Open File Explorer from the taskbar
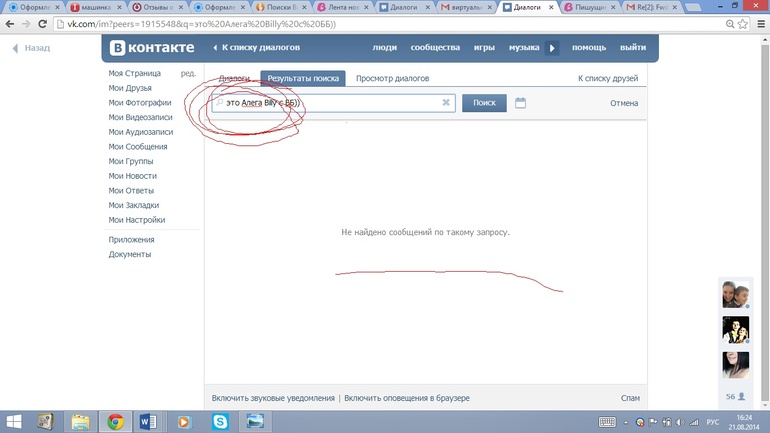The image size is (770, 433). coord(81,422)
